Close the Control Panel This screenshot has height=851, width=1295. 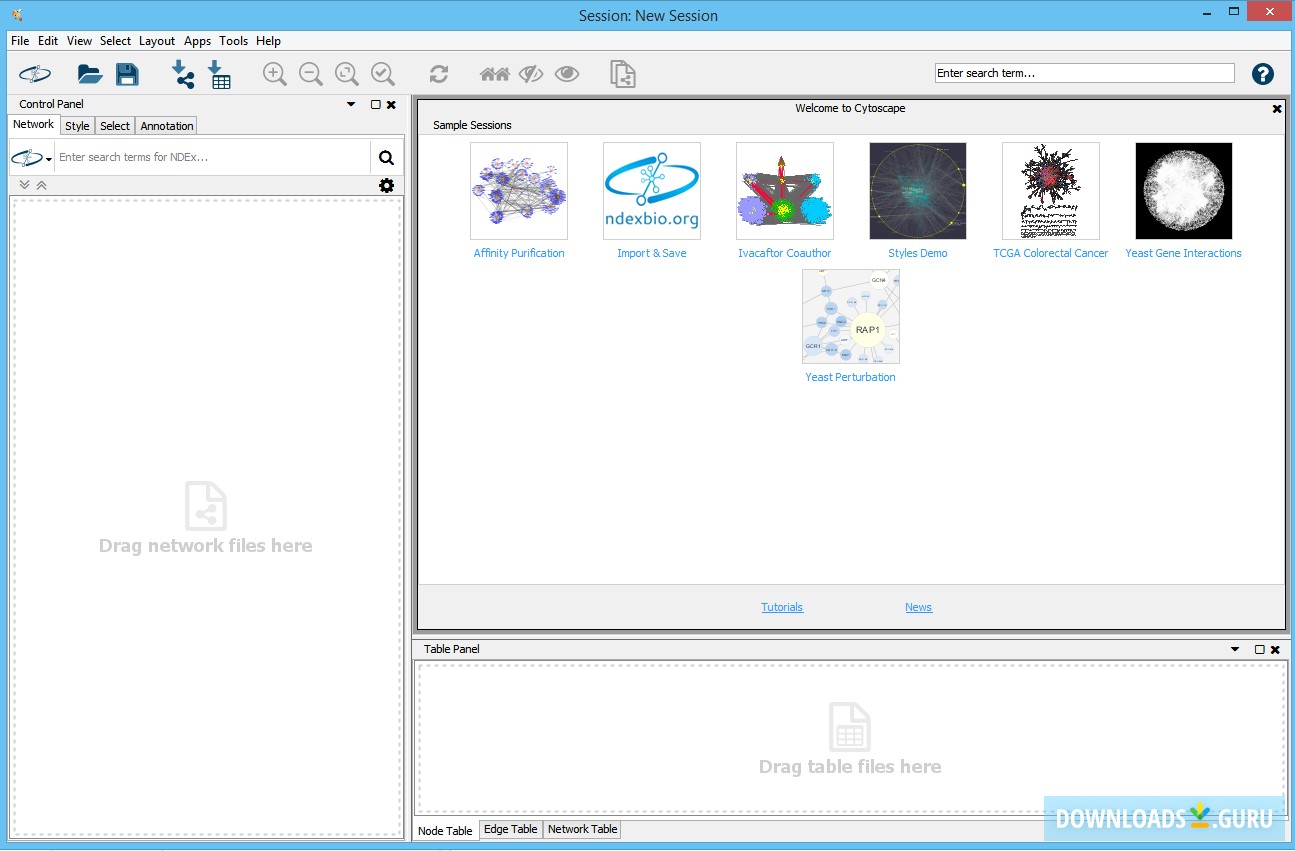coord(391,104)
